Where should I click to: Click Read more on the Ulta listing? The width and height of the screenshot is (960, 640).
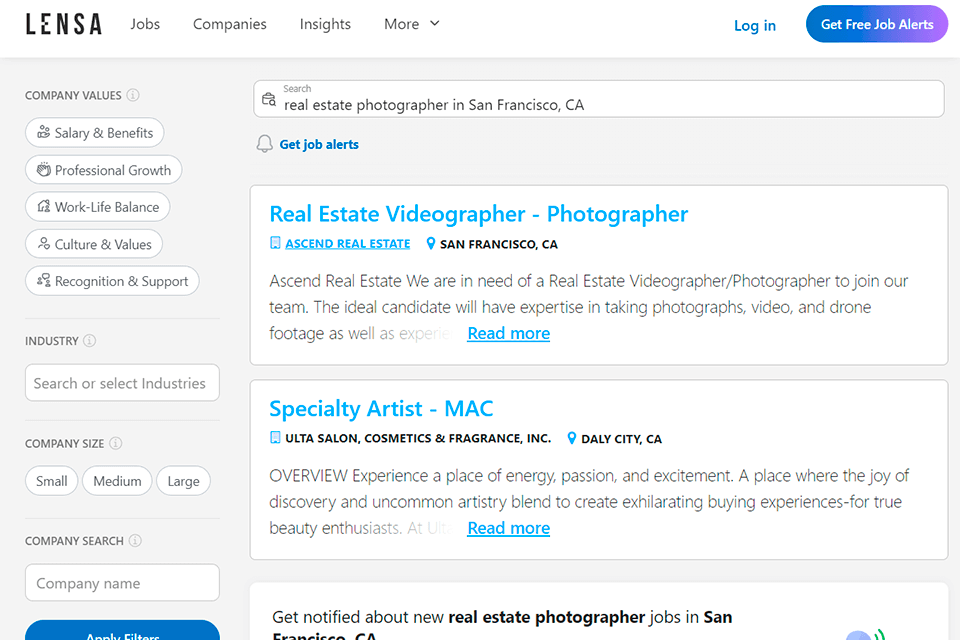click(509, 528)
